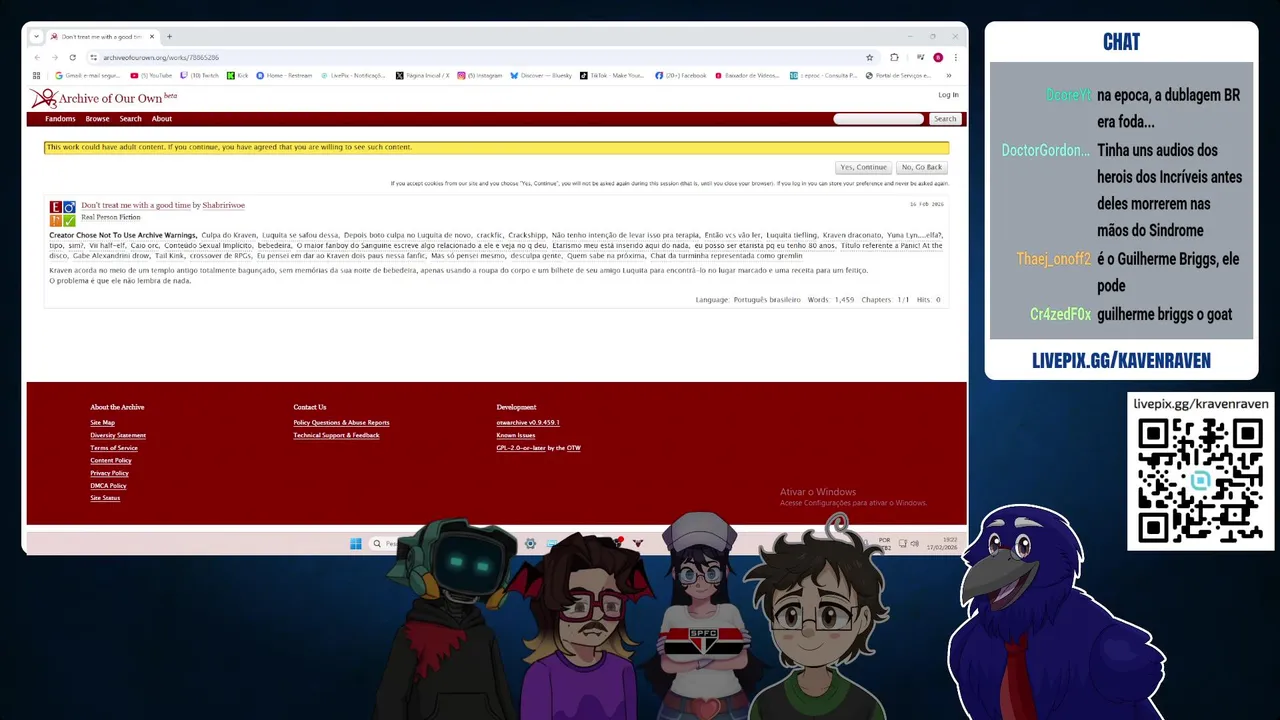Viewport: 1280px width, 720px height.
Task: Open Policy Questions & Abuse Reports link
Action: (x=341, y=423)
